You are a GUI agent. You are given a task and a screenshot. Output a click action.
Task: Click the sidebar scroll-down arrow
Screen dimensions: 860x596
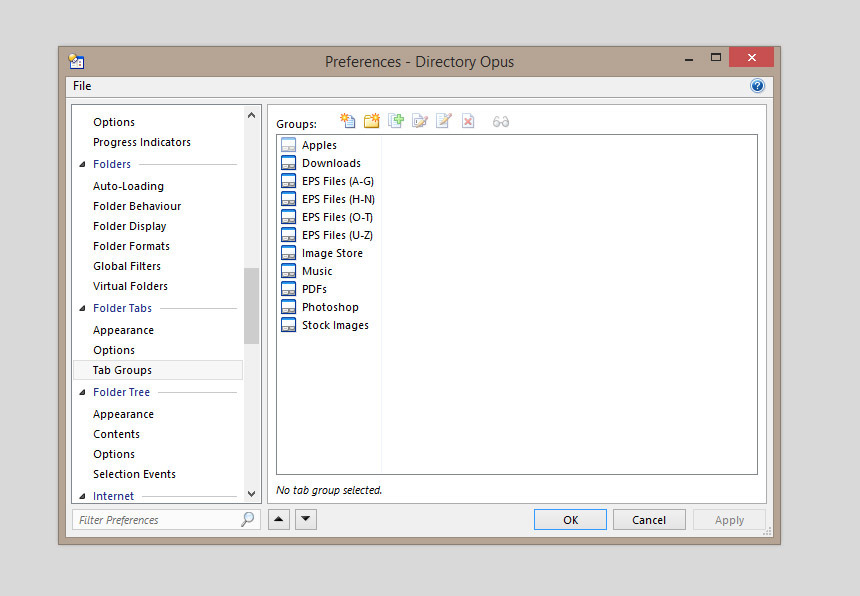click(251, 493)
